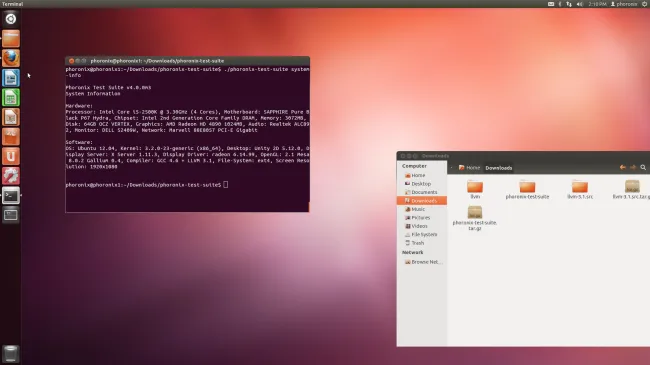Image resolution: width=650 pixels, height=365 pixels.
Task: Go forward in the Downloads file manager
Action: (x=633, y=168)
